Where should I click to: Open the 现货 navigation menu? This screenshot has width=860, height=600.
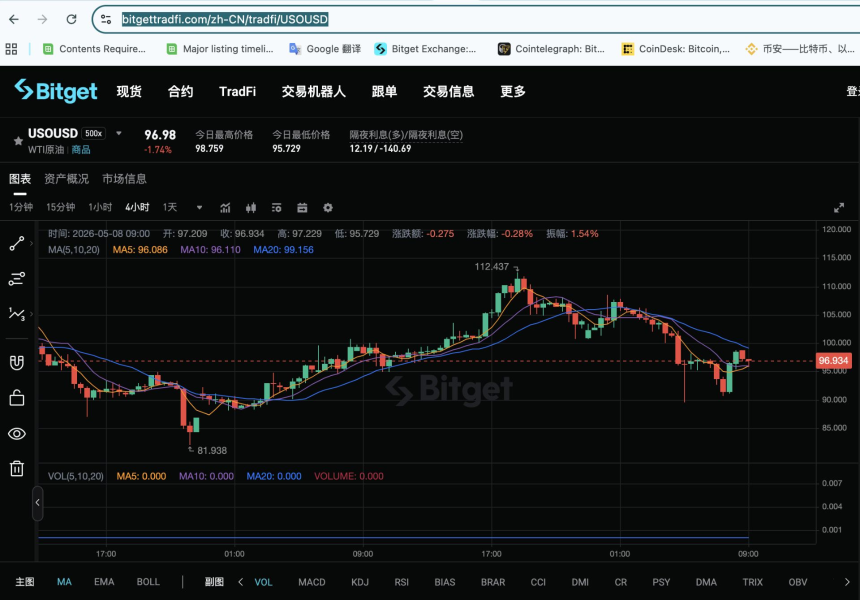click(129, 92)
